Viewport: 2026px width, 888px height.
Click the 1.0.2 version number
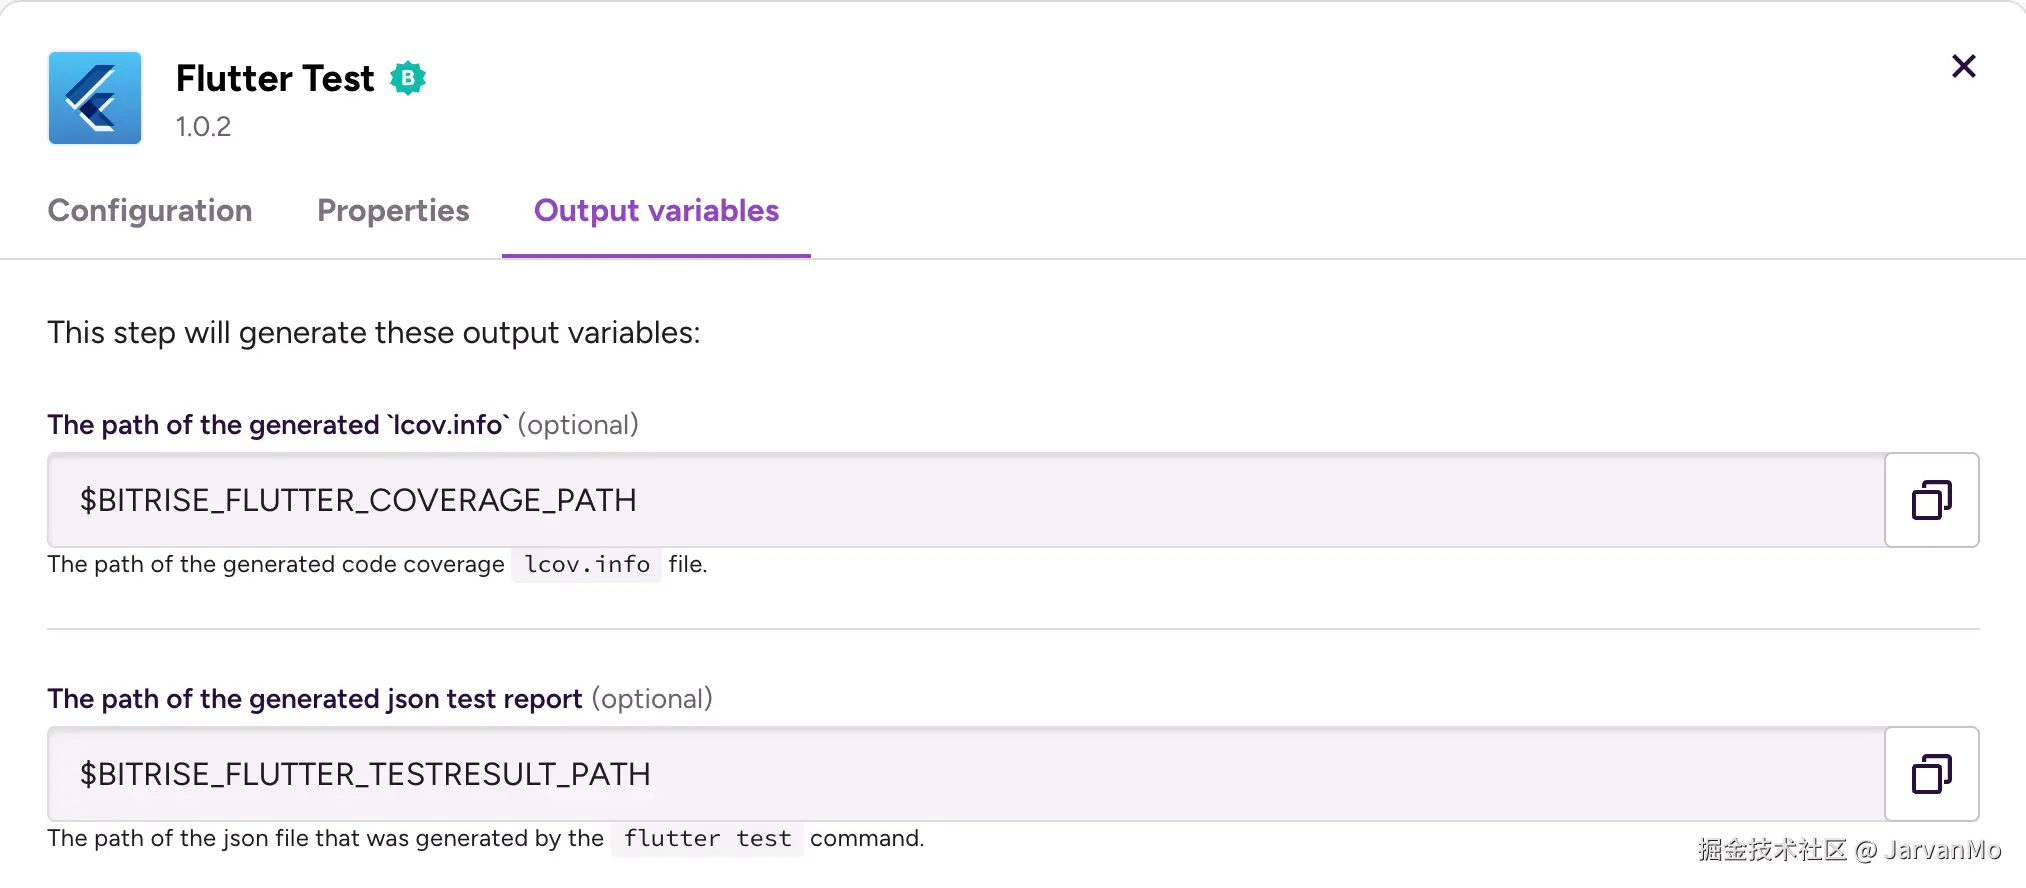203,127
